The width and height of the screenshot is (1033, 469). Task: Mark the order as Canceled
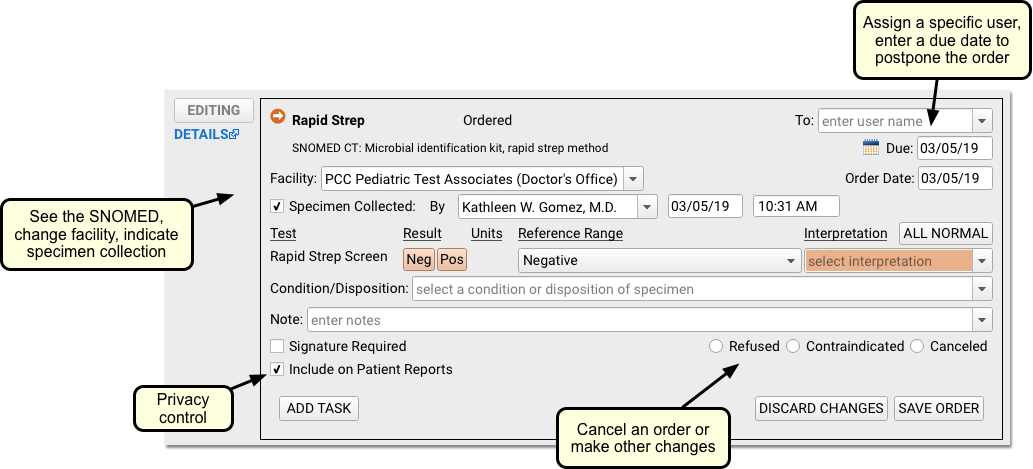[x=917, y=346]
